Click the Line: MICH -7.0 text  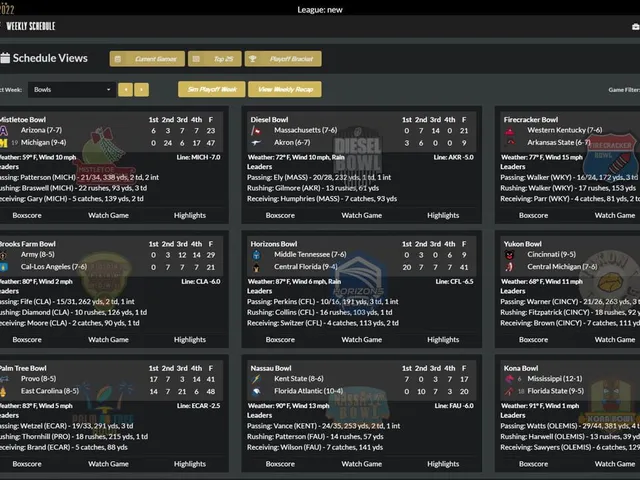[x=198, y=157]
